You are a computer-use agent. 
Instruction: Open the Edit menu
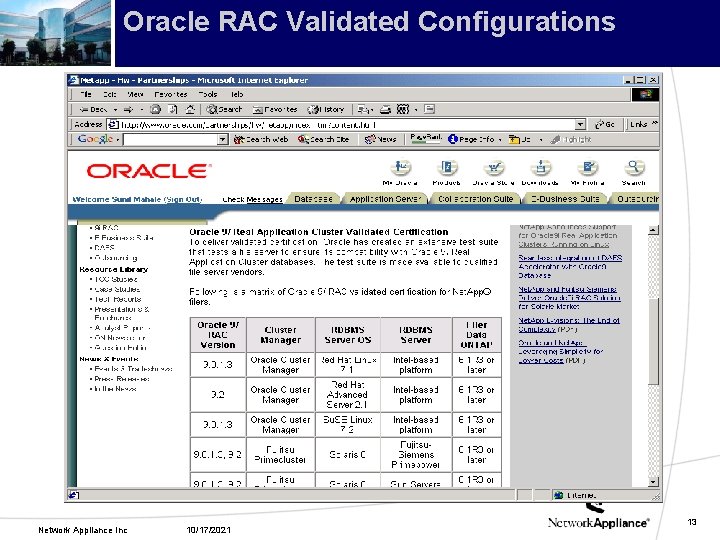tap(109, 94)
